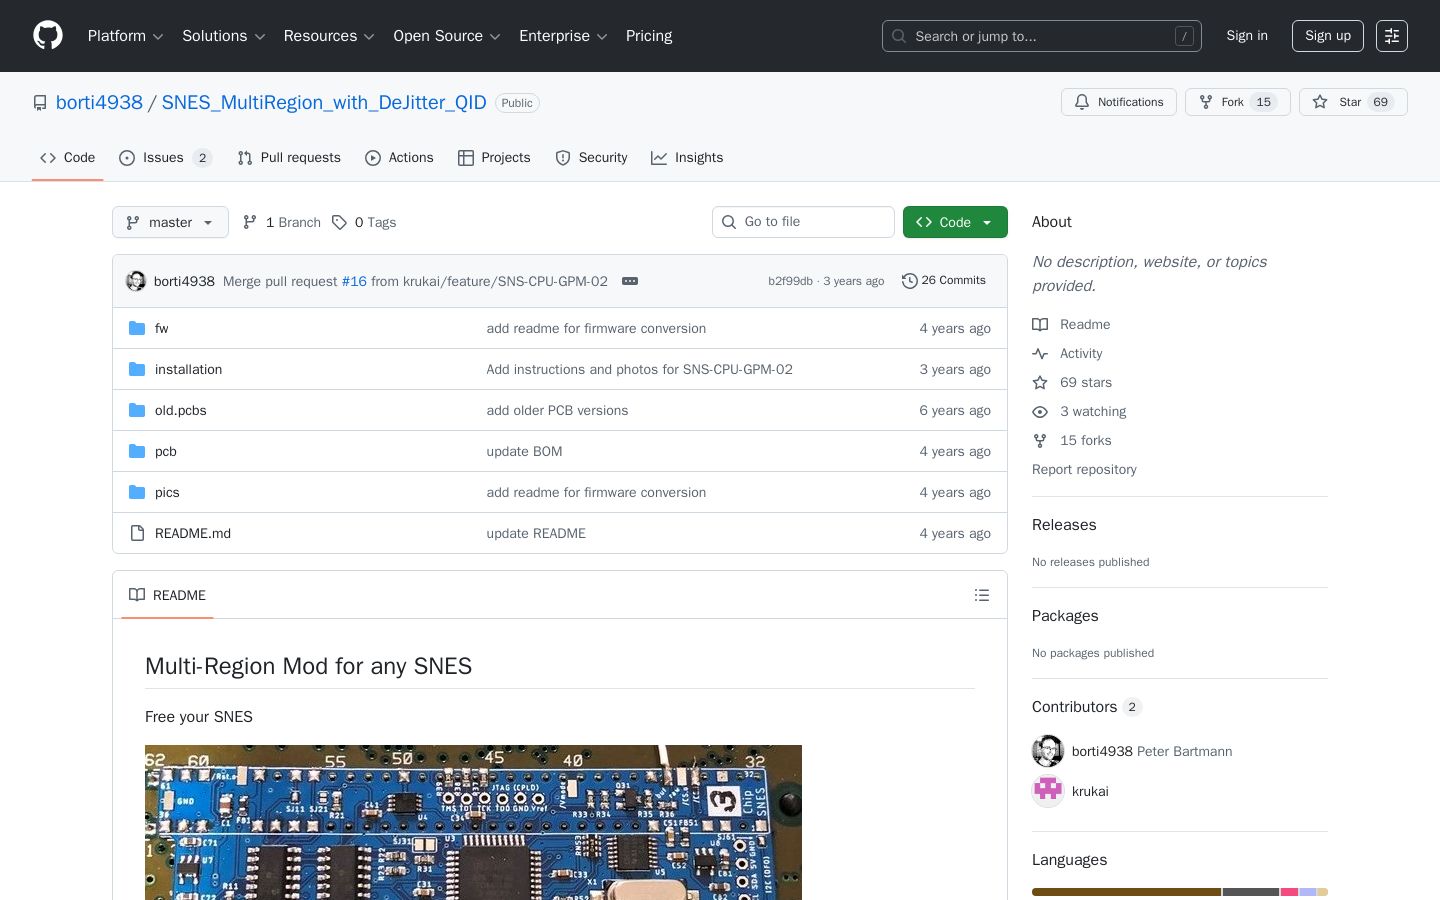Screen dimensions: 1440x900
Task: Open the pcb folder
Action: tap(166, 451)
